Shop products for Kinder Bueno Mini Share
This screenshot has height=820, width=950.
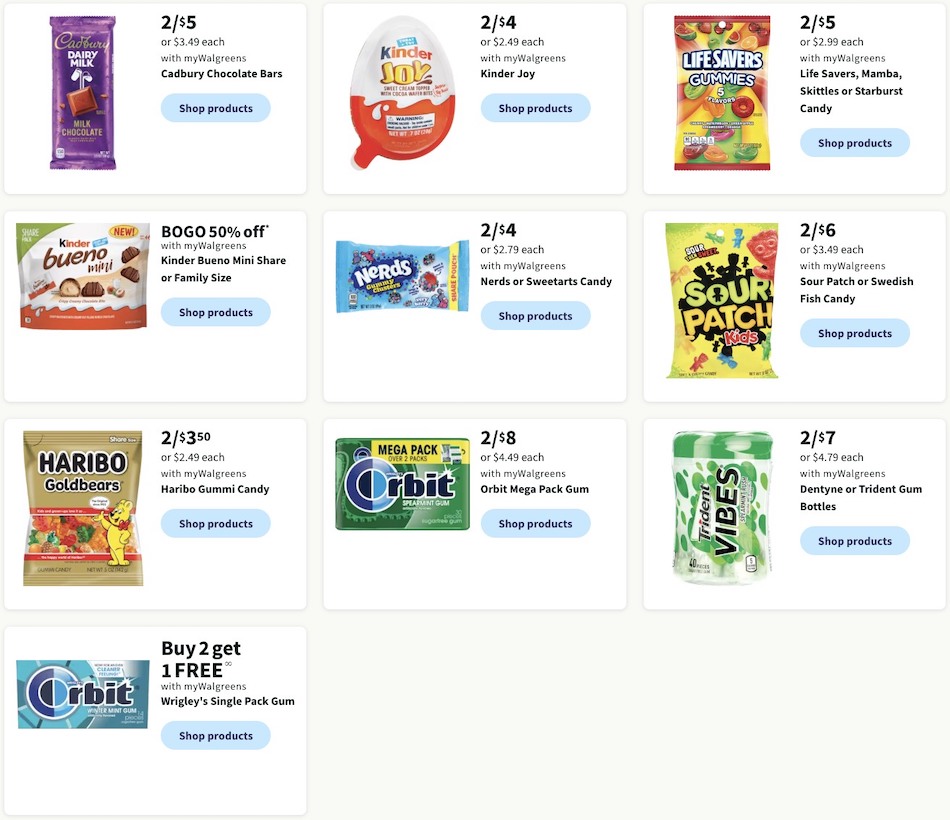point(216,313)
